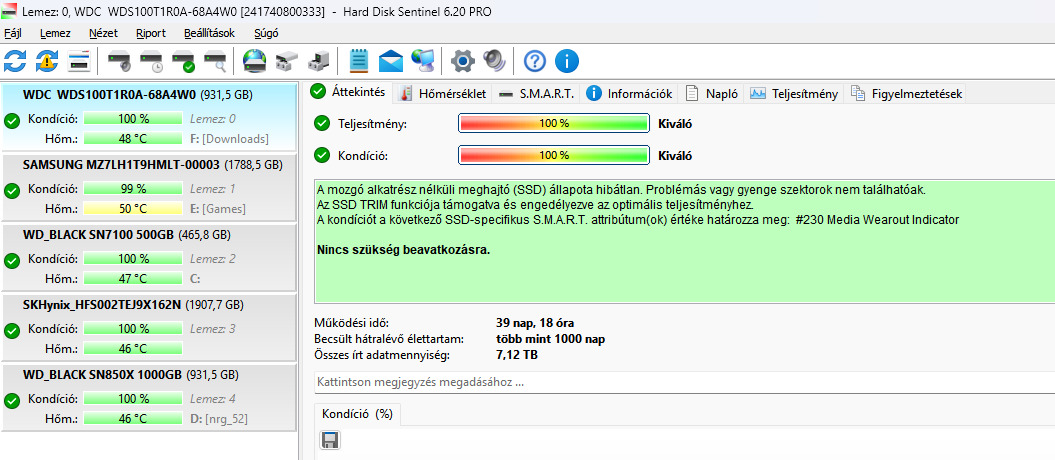
Task: Click the speaker sound toolbar icon
Action: (x=494, y=61)
